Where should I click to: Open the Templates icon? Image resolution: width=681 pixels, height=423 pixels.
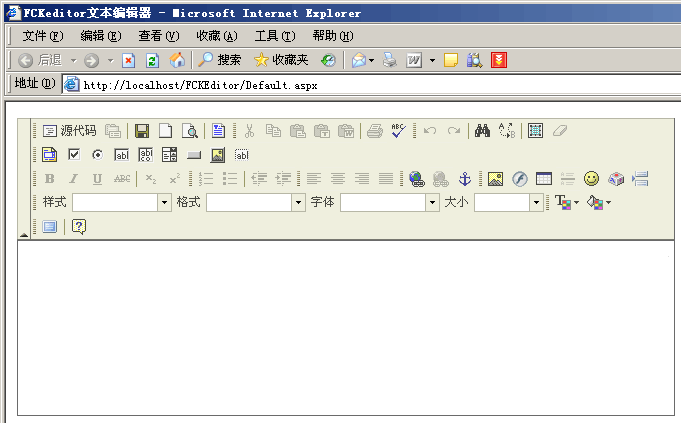click(218, 131)
